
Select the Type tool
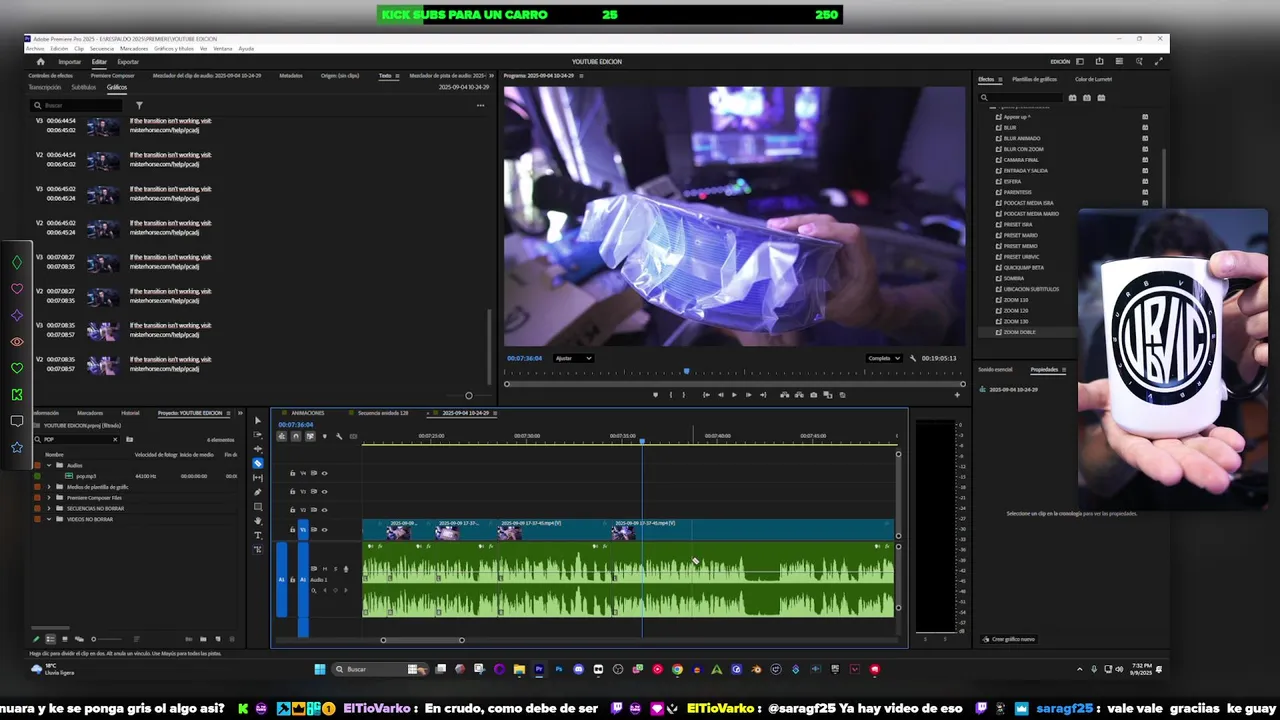(258, 535)
